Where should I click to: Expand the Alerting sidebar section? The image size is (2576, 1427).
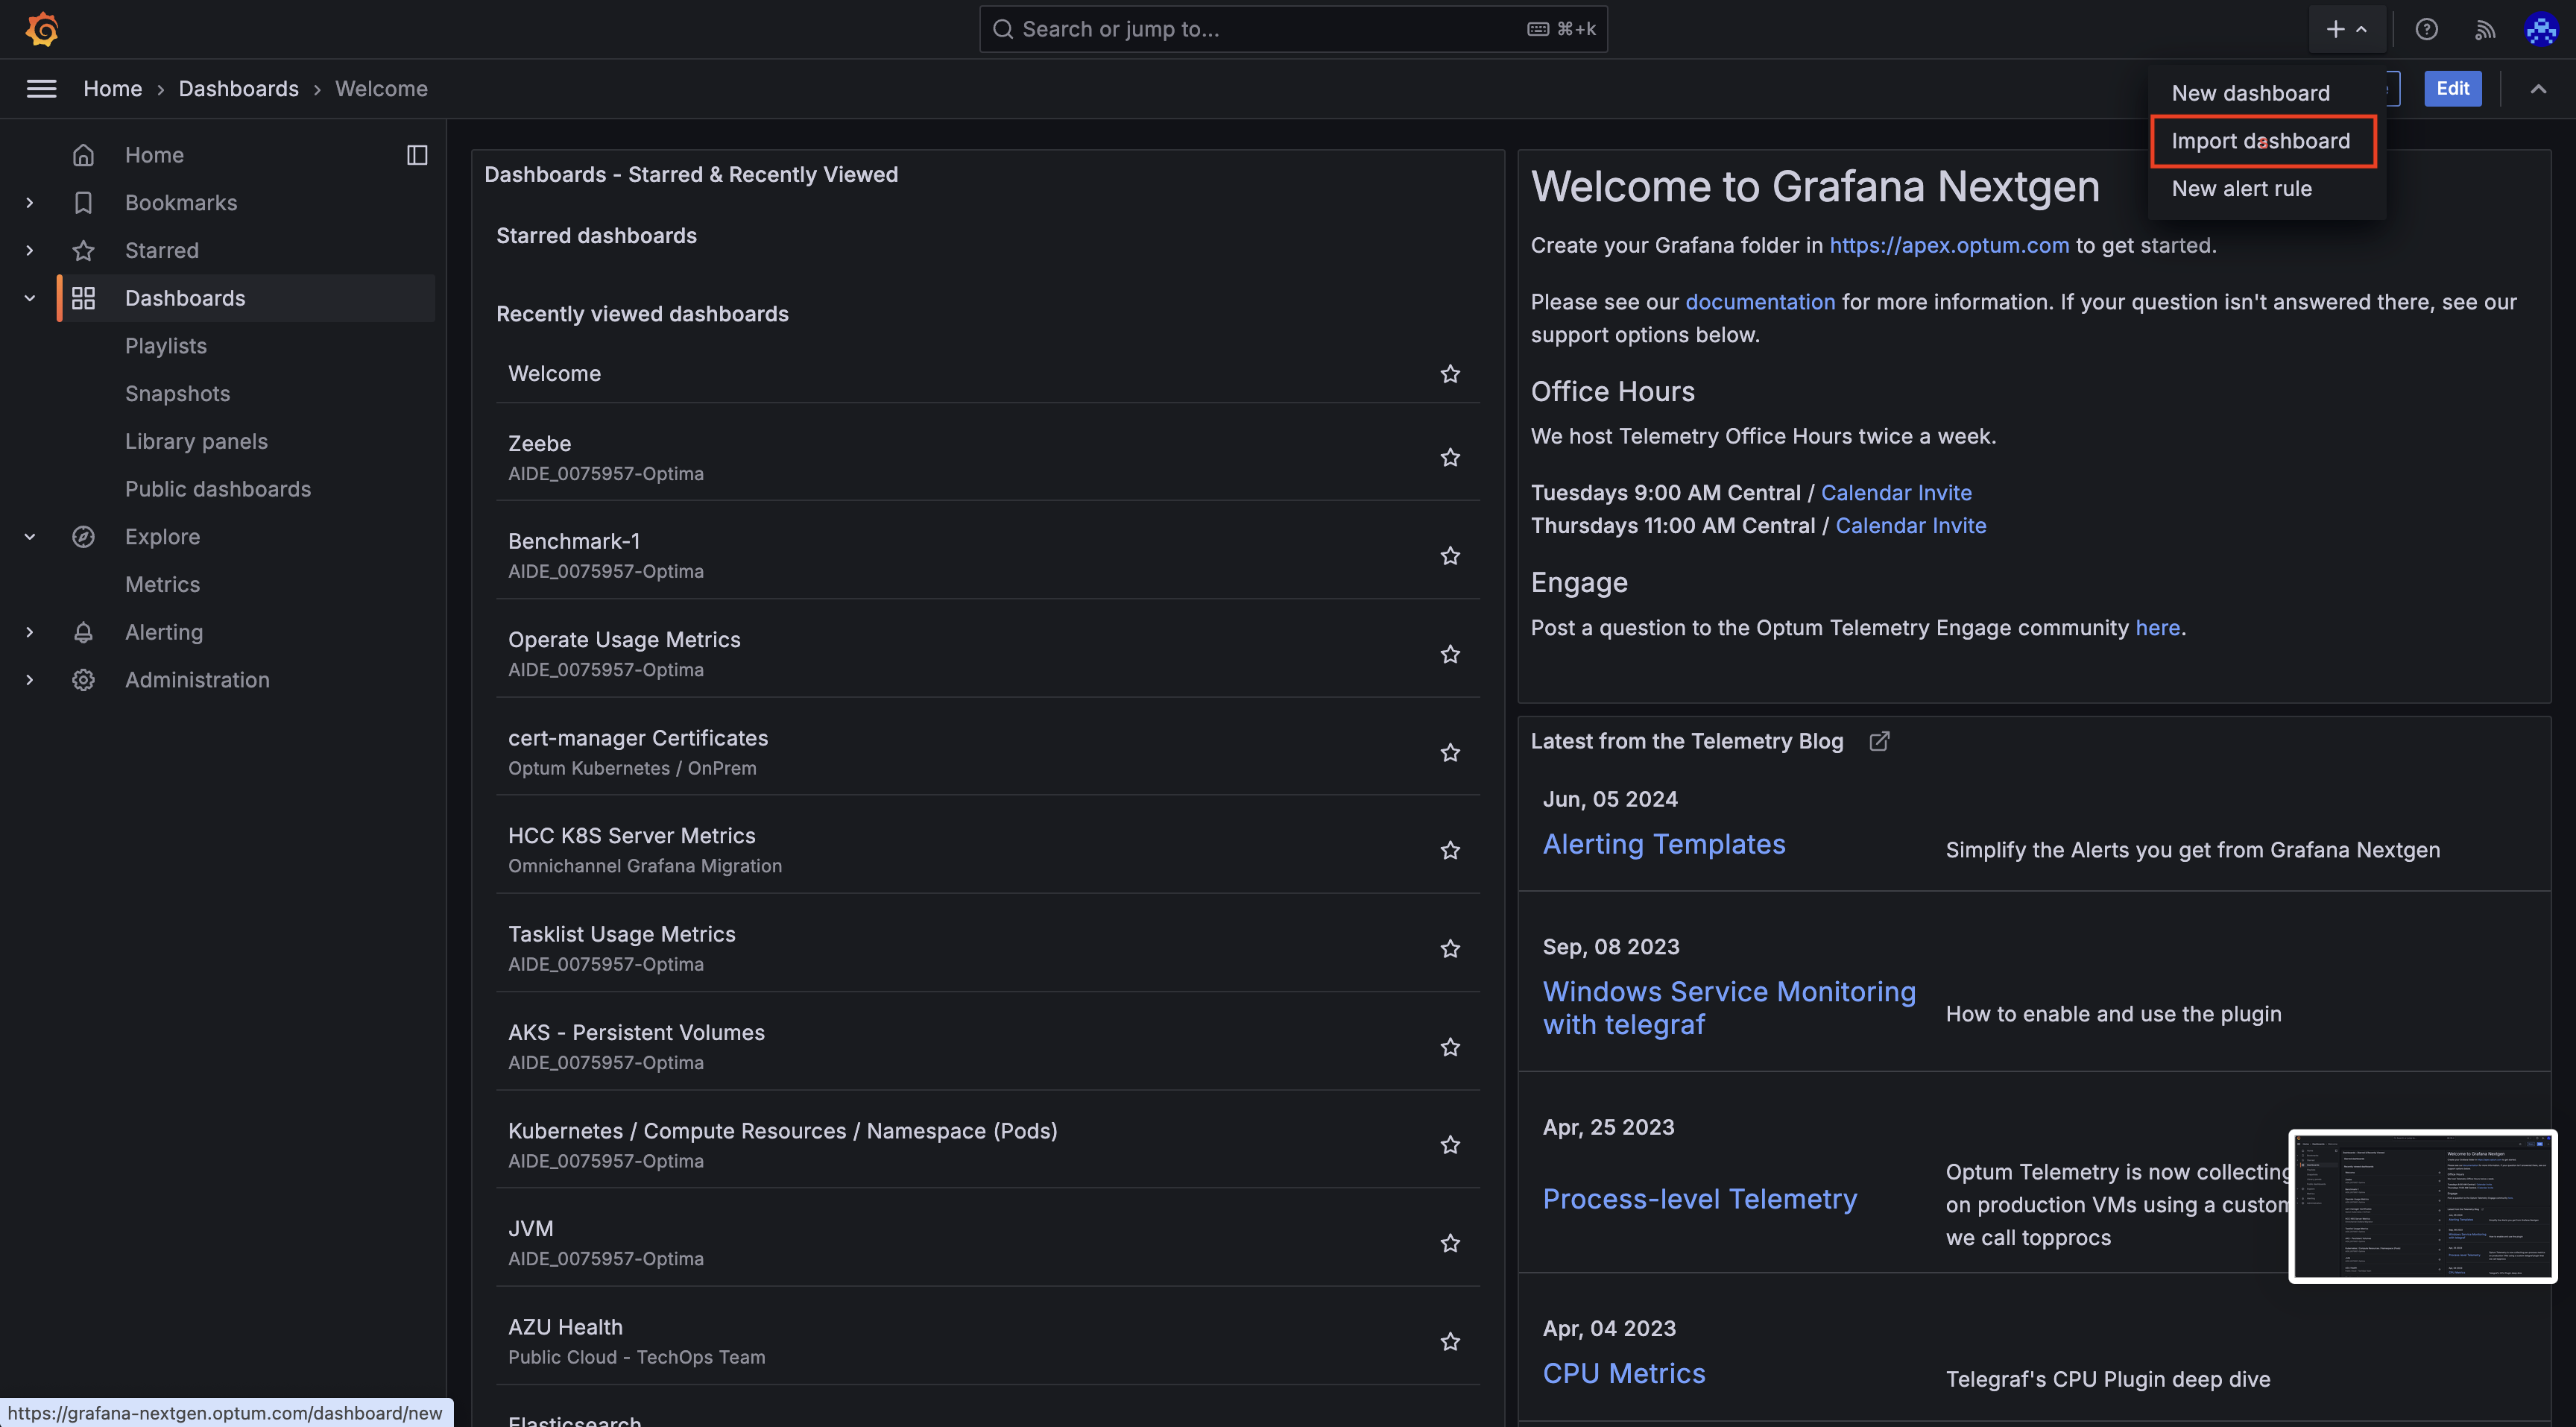coord(30,632)
